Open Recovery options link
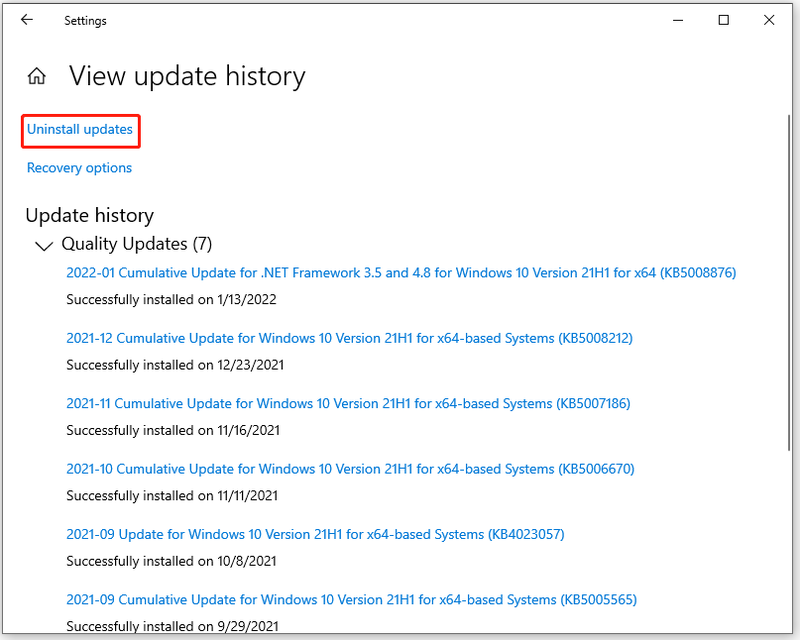Screen dimensions: 800x640 (x=79, y=168)
